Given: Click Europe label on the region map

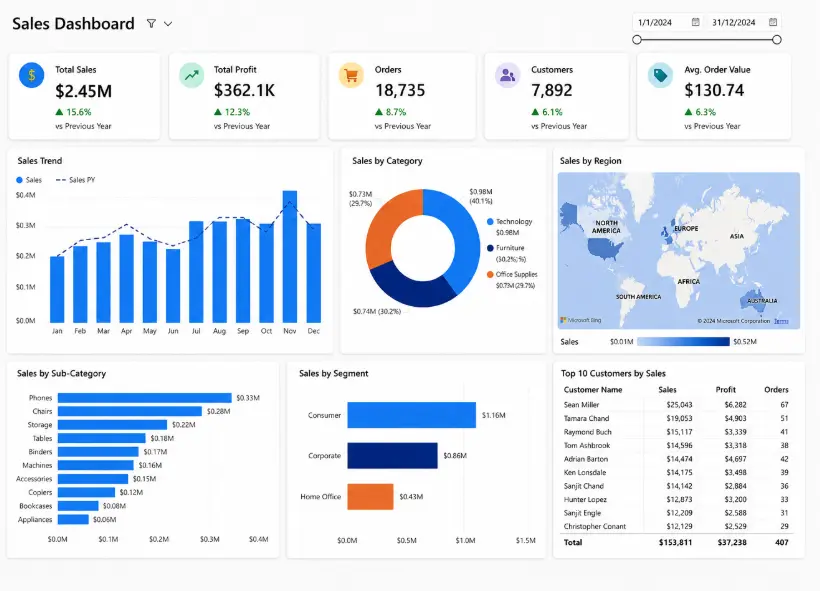Looking at the screenshot, I should 686,229.
